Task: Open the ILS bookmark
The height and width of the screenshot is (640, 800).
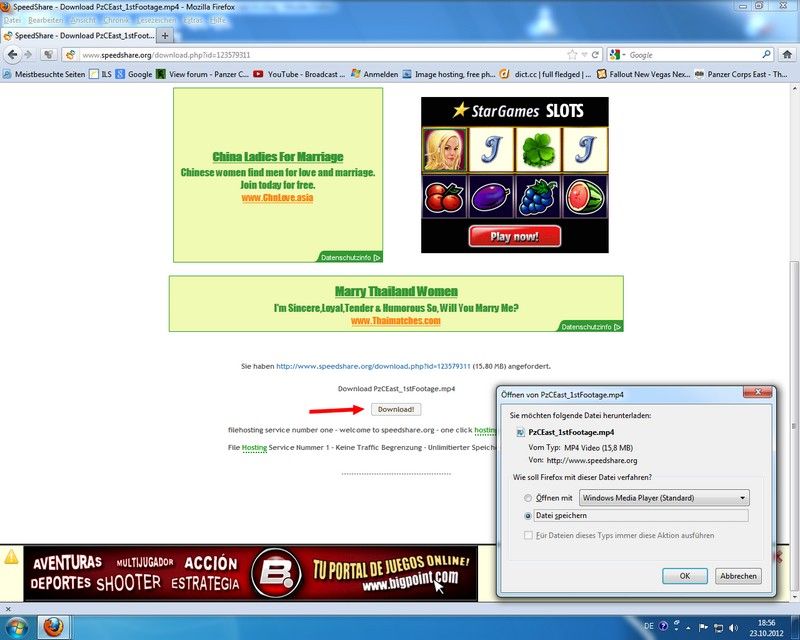Action: [x=101, y=74]
